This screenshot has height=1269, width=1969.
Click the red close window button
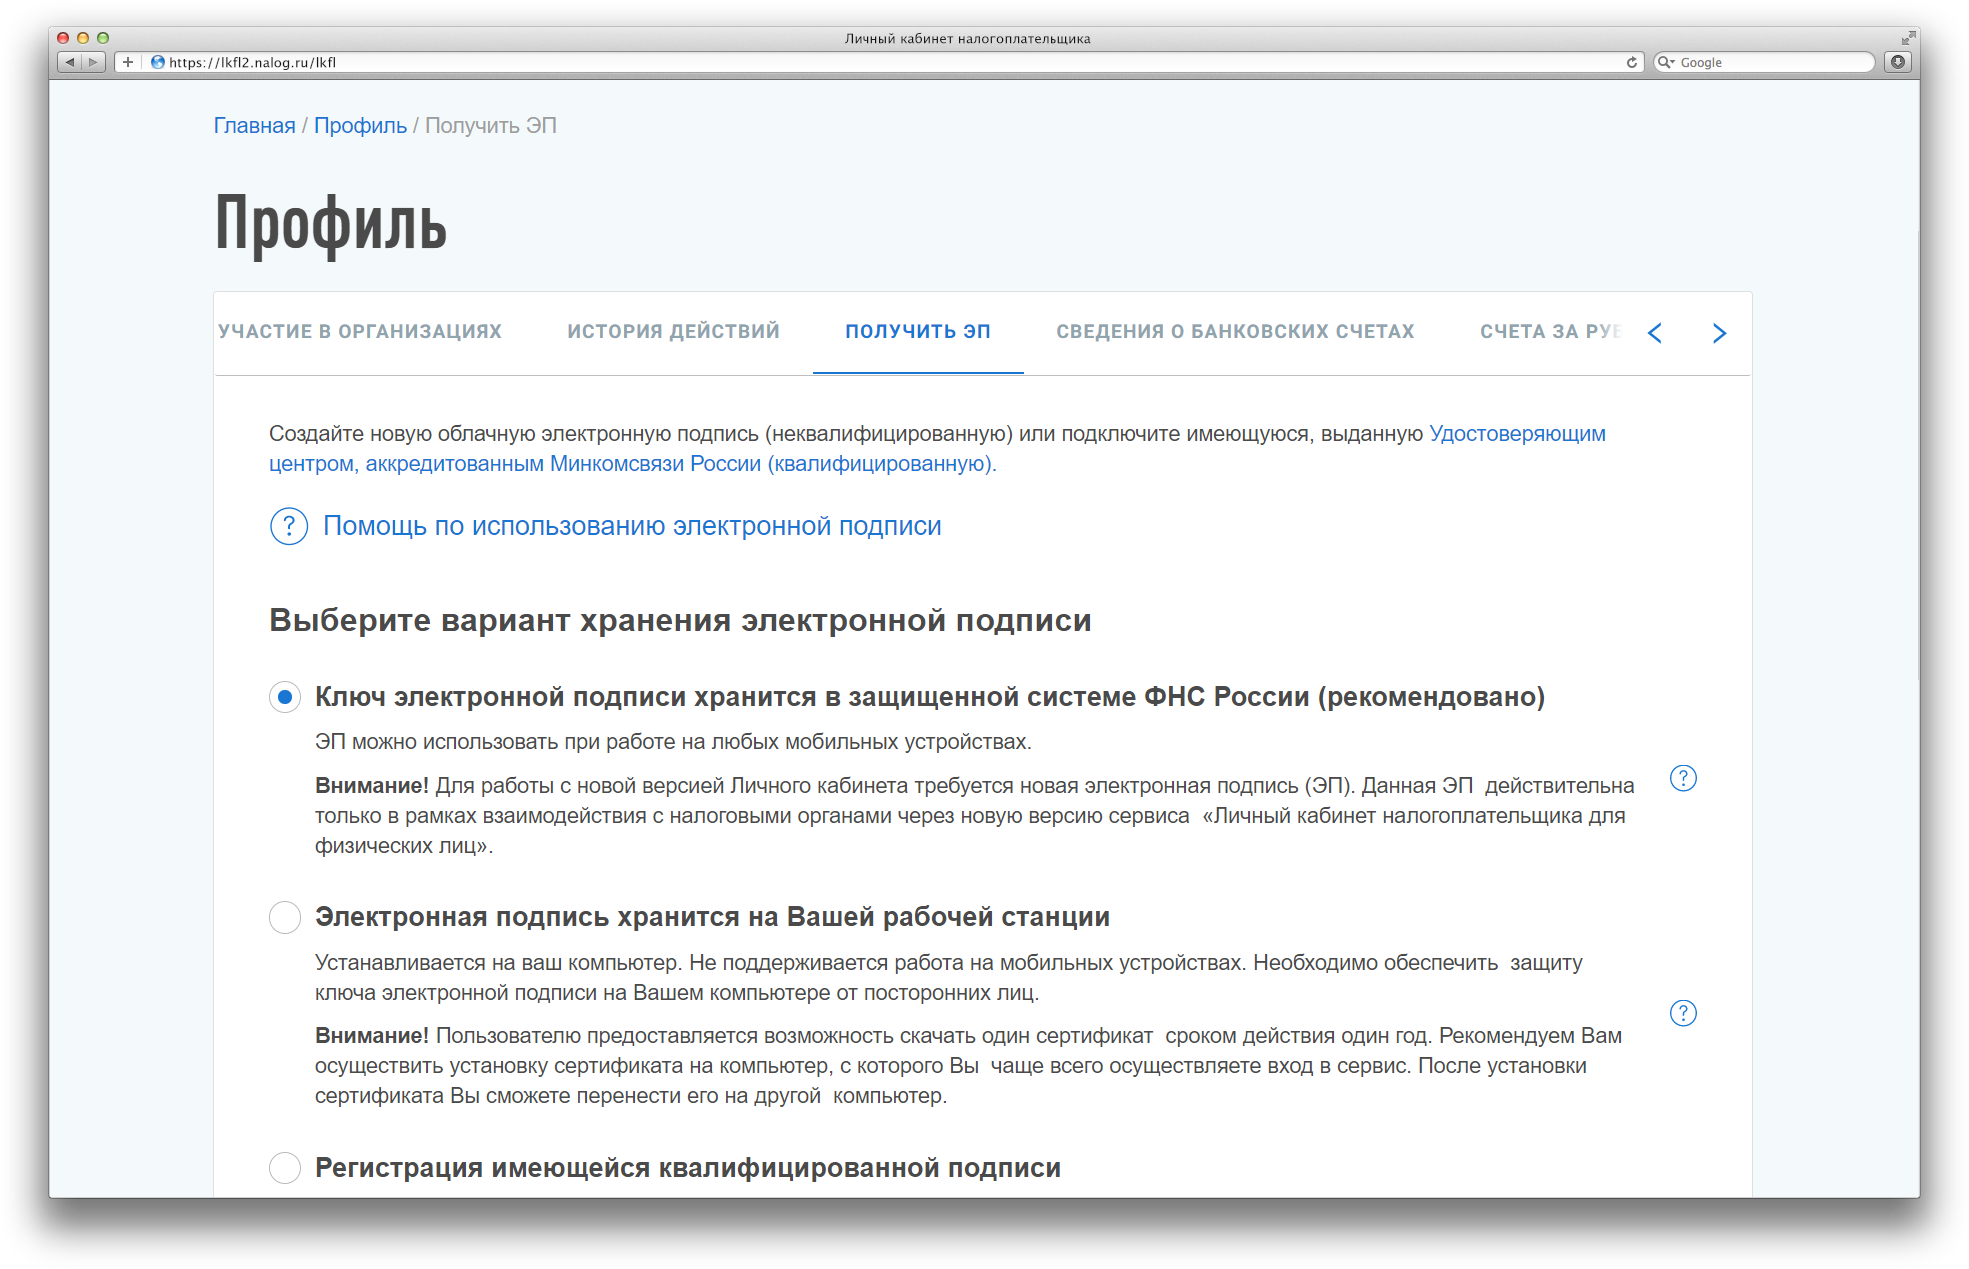pos(63,38)
